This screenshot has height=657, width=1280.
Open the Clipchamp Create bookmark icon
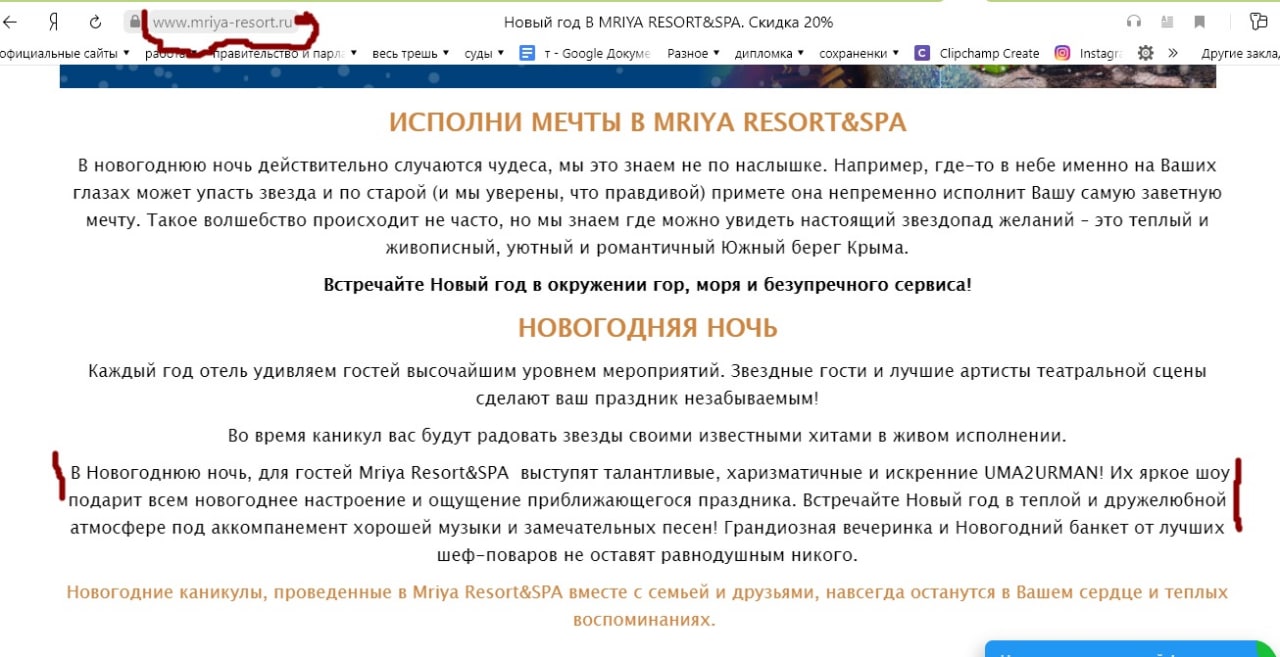pos(922,53)
